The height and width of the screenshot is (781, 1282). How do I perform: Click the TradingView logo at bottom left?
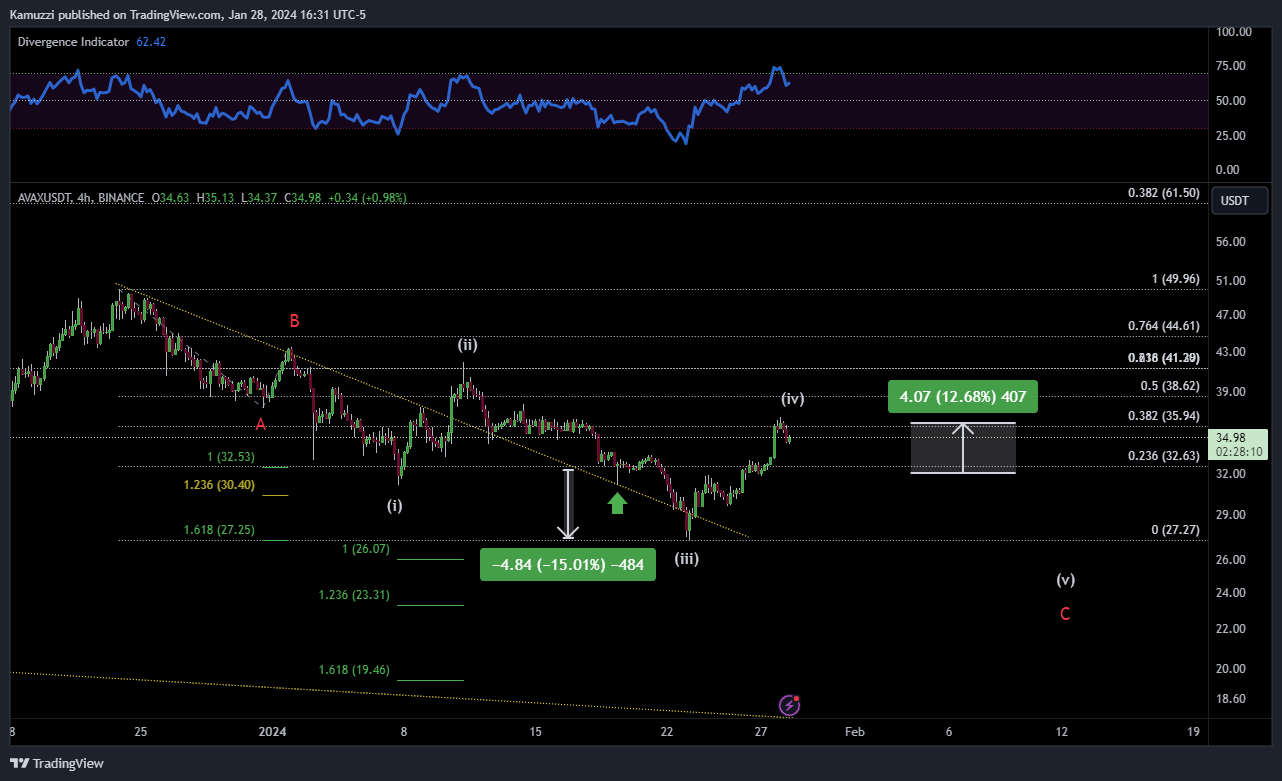click(x=59, y=763)
